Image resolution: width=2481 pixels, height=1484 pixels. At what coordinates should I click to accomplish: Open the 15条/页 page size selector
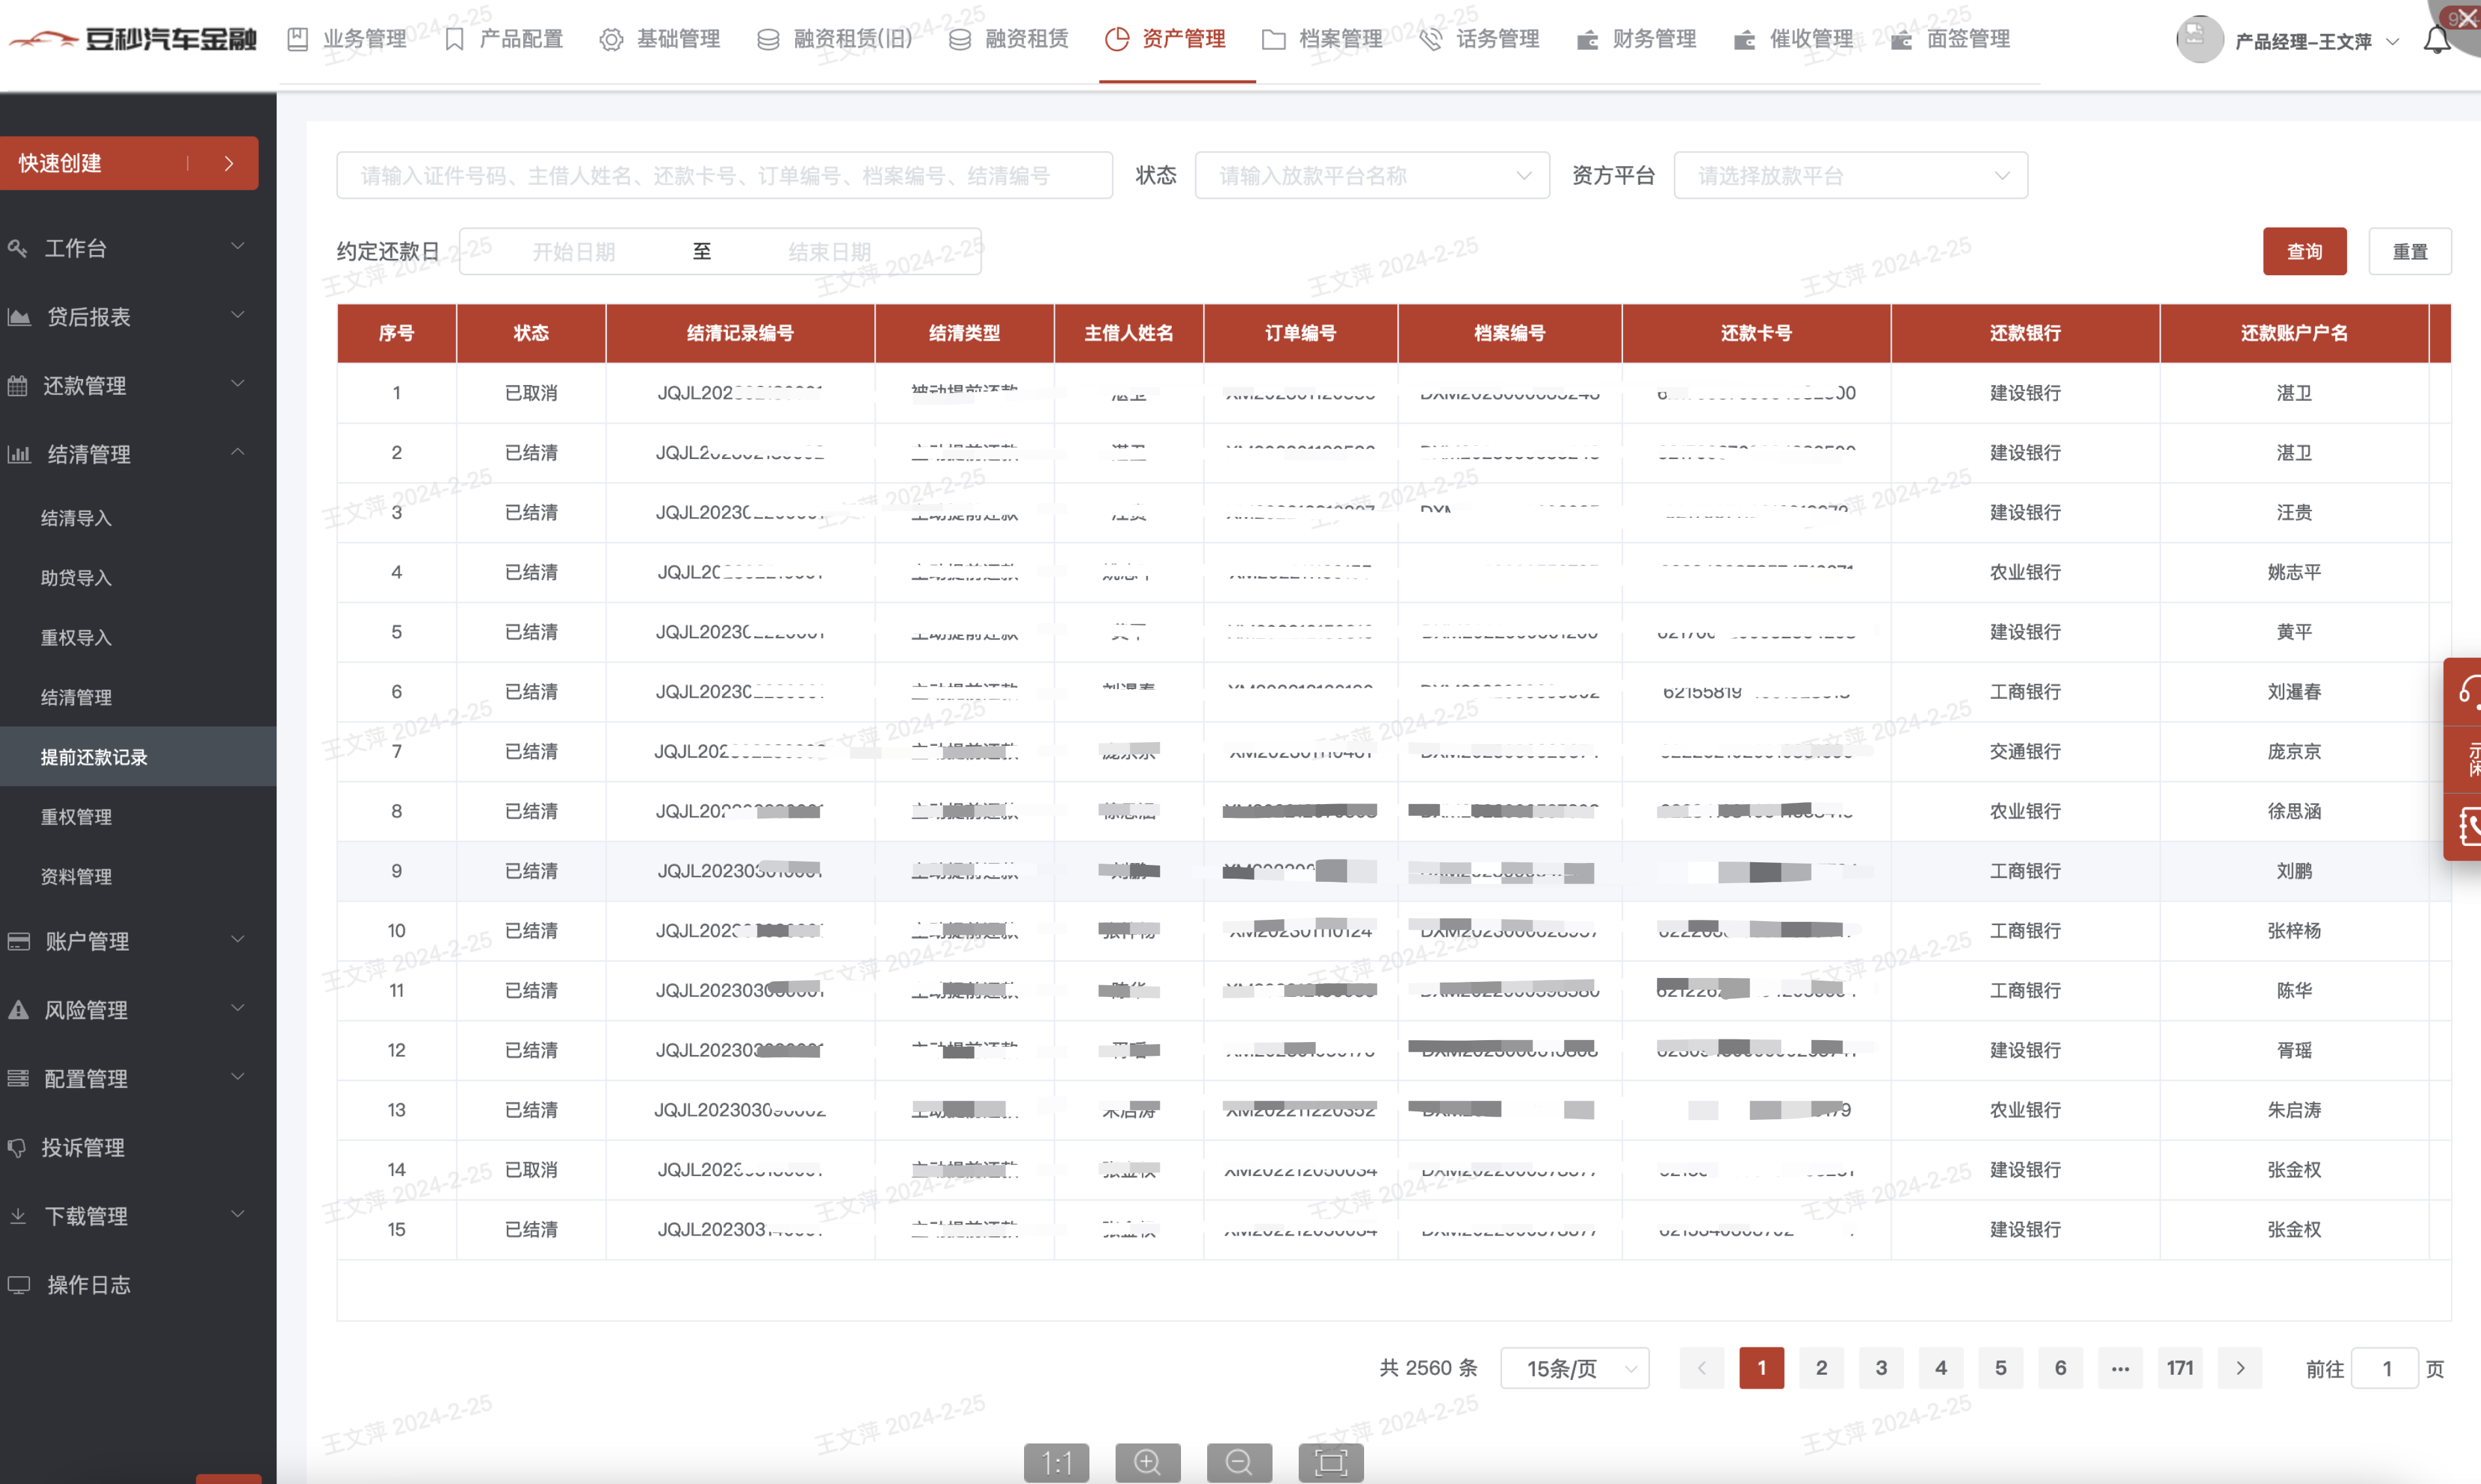coord(1574,1368)
